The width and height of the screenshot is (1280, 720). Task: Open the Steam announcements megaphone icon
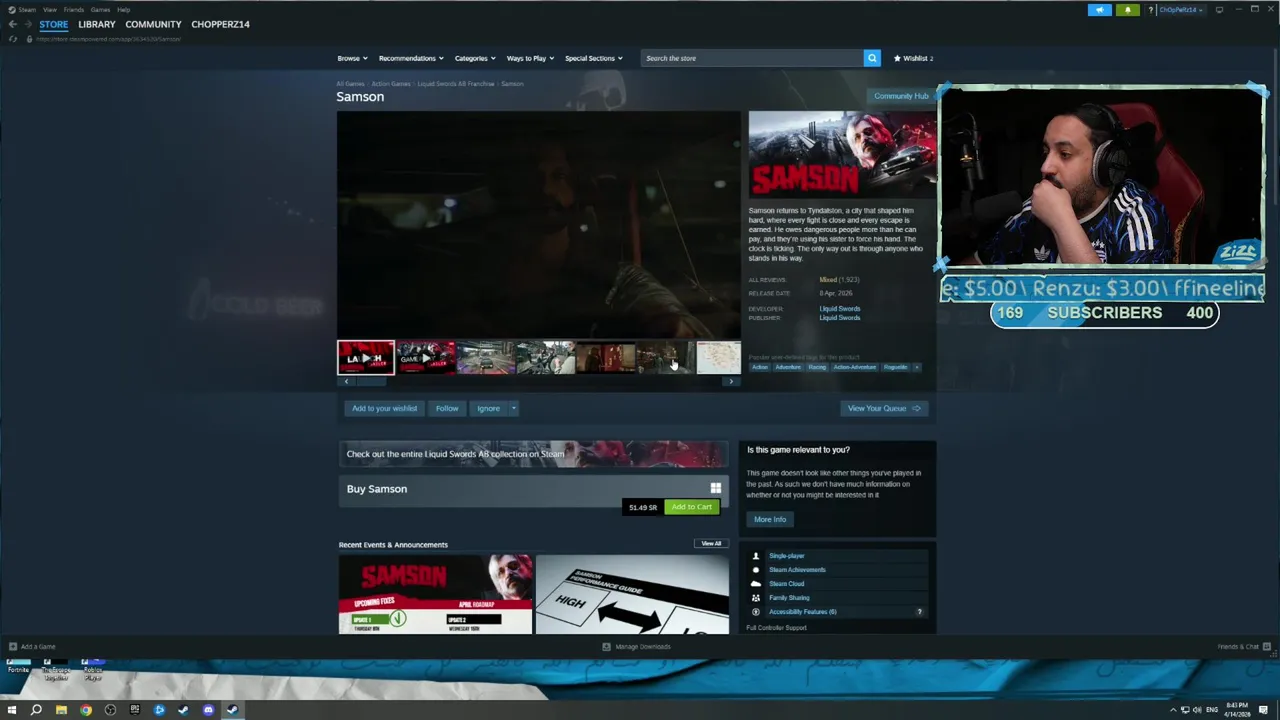(x=1099, y=10)
